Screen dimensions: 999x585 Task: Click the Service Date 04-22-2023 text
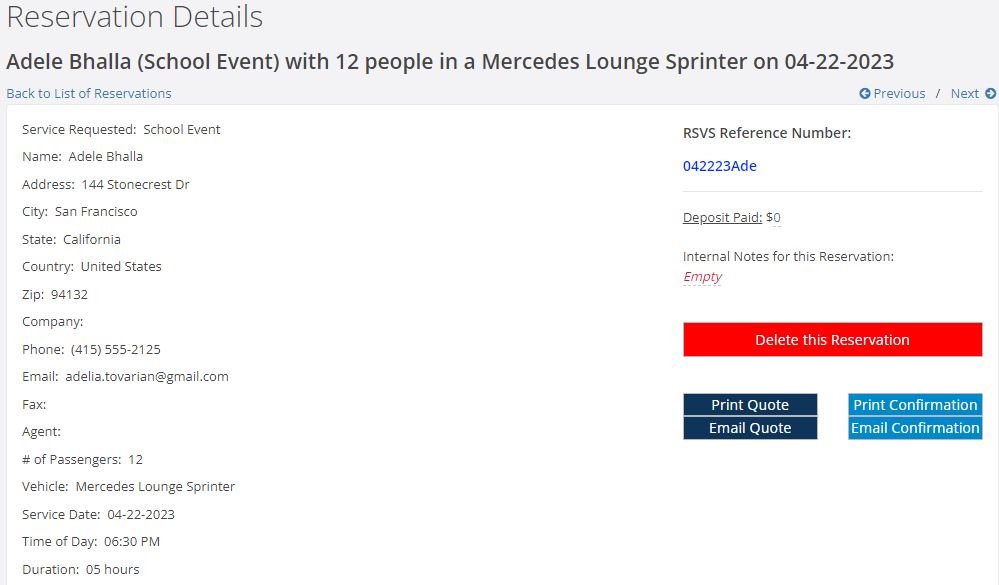(98, 514)
